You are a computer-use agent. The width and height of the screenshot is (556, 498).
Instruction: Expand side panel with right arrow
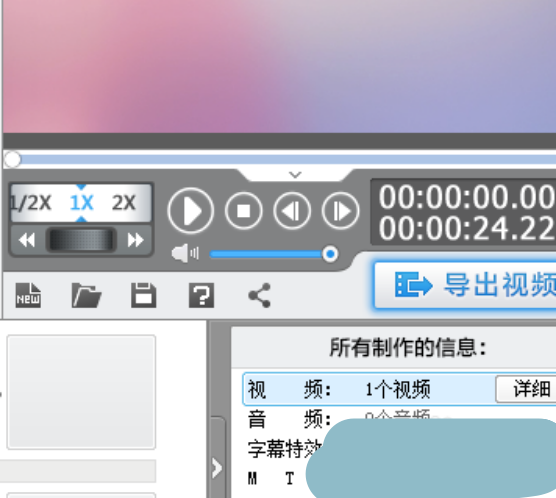[x=217, y=468]
